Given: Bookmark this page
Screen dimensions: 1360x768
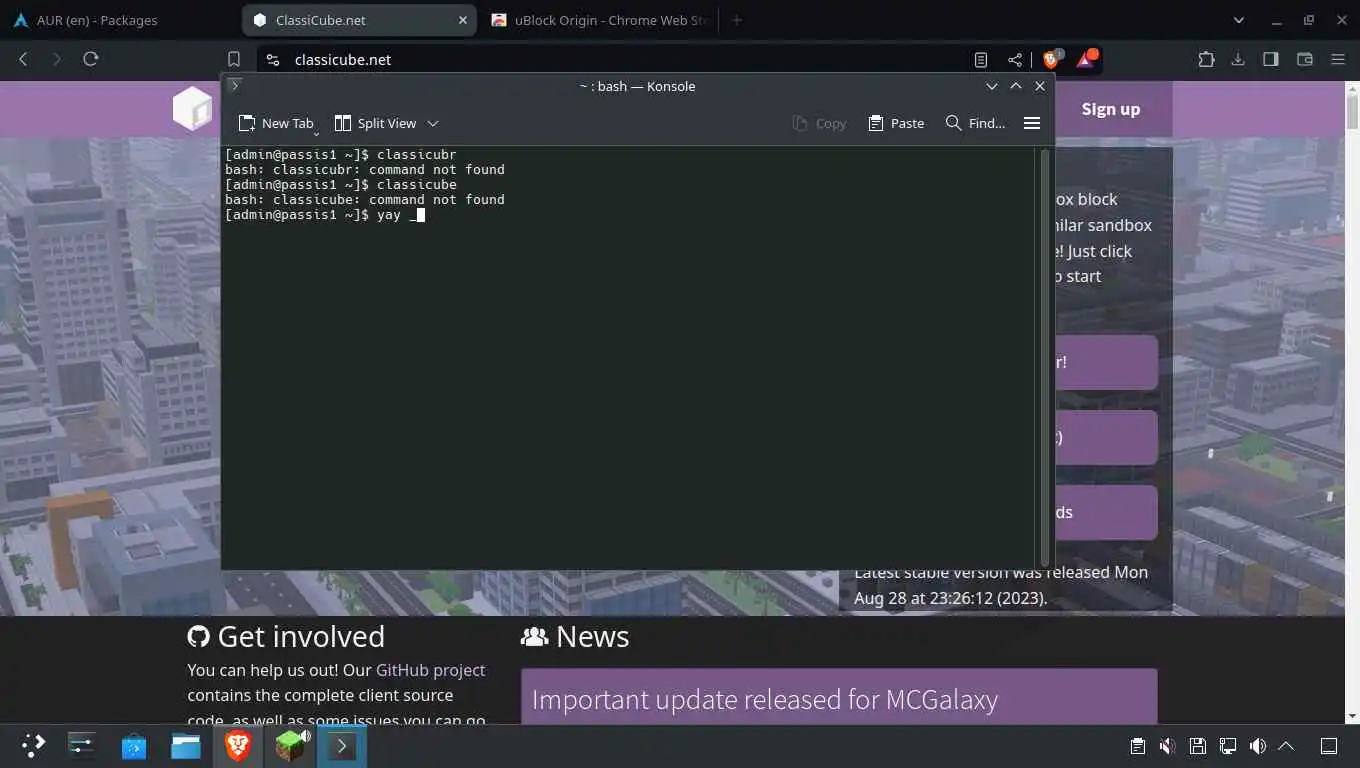Looking at the screenshot, I should point(233,59).
